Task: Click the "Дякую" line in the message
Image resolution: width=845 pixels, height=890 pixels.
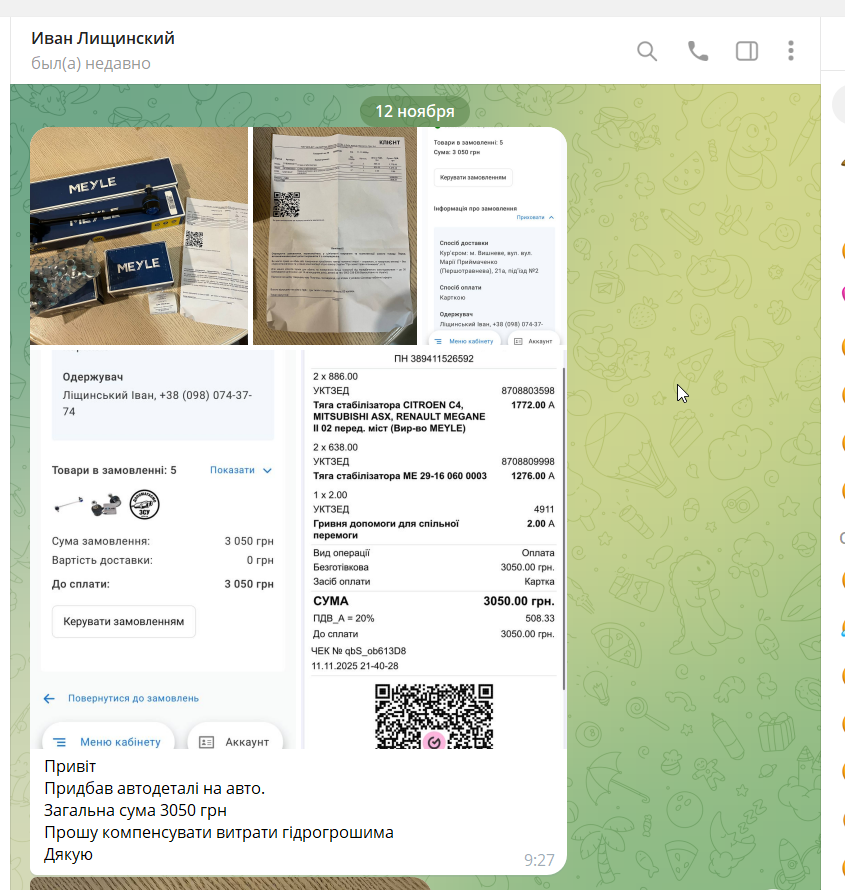Action: [69, 854]
